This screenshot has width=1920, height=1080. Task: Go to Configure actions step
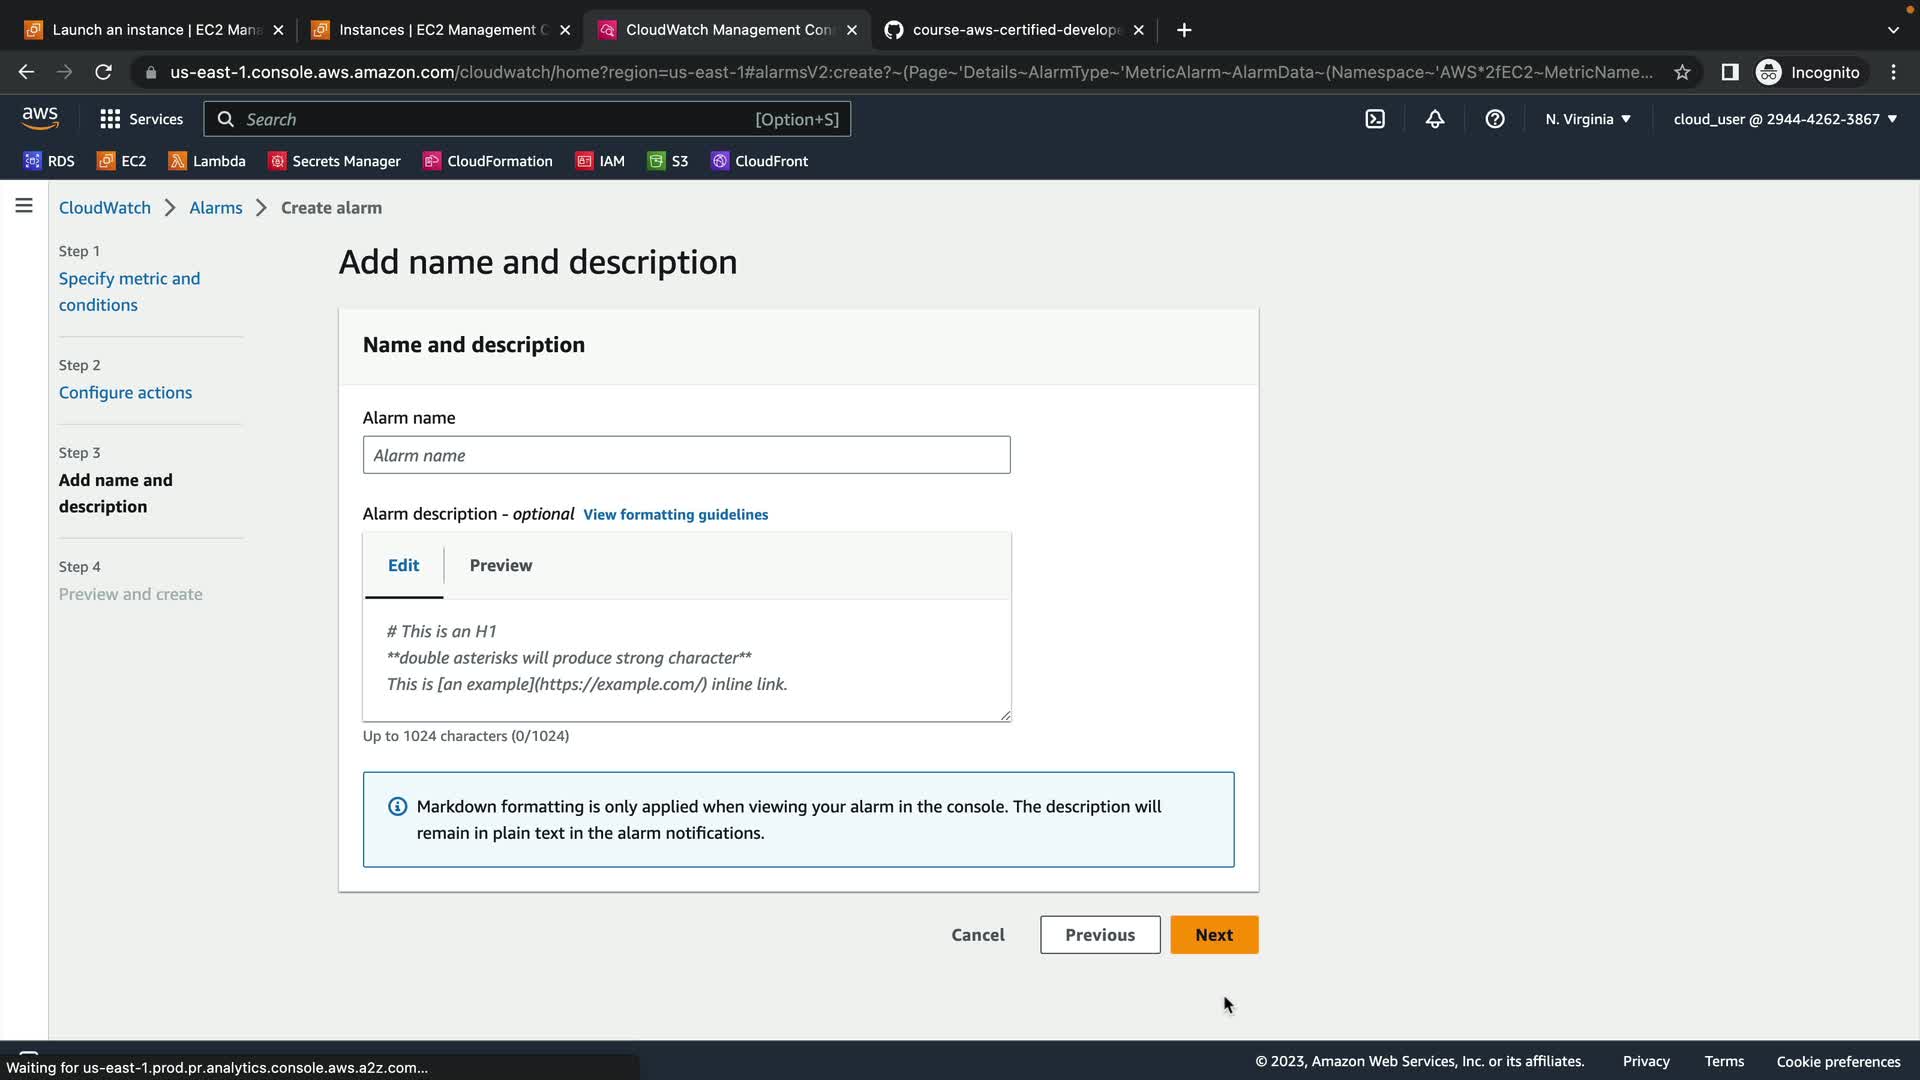point(125,392)
